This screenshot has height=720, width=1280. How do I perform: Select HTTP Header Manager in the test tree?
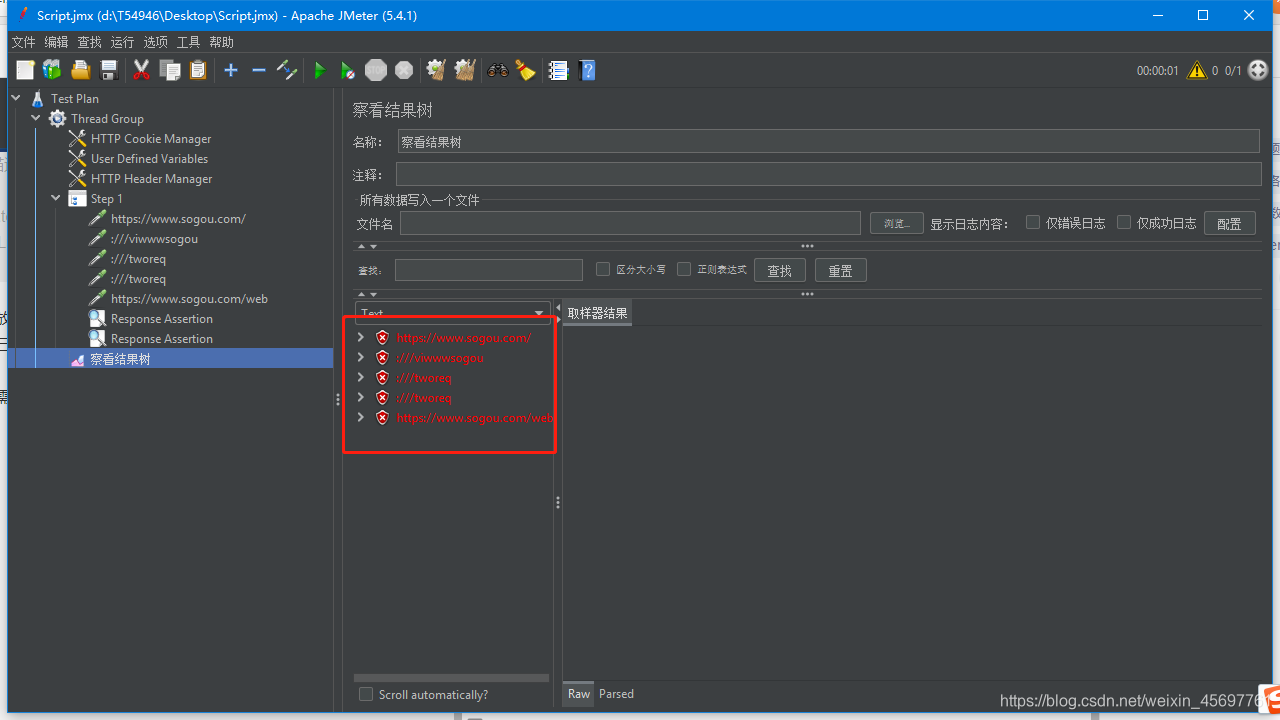coord(151,179)
